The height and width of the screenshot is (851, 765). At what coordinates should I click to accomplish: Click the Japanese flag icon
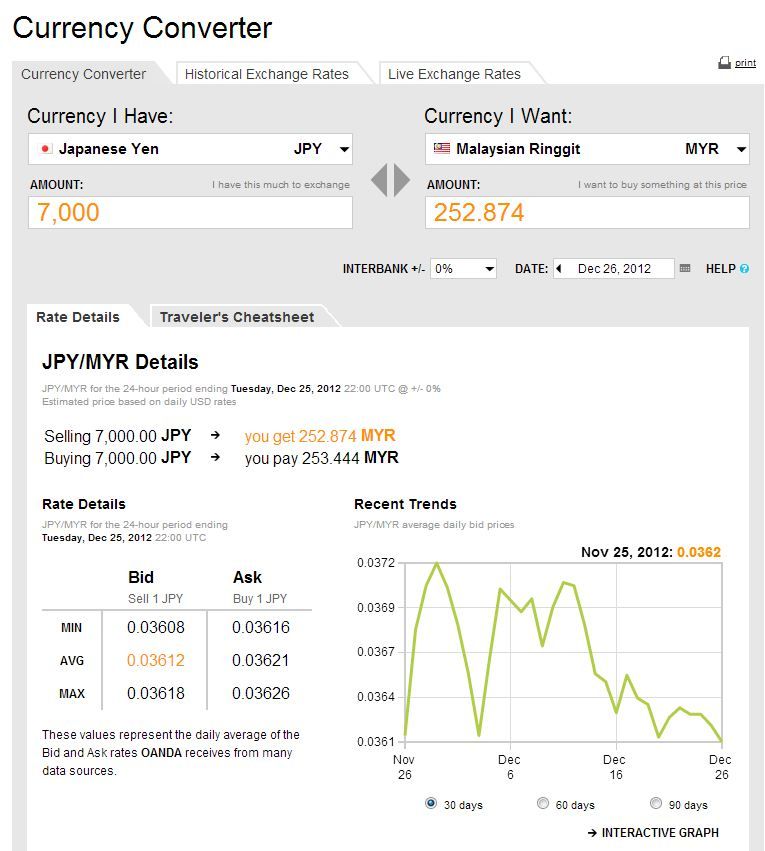(45, 149)
